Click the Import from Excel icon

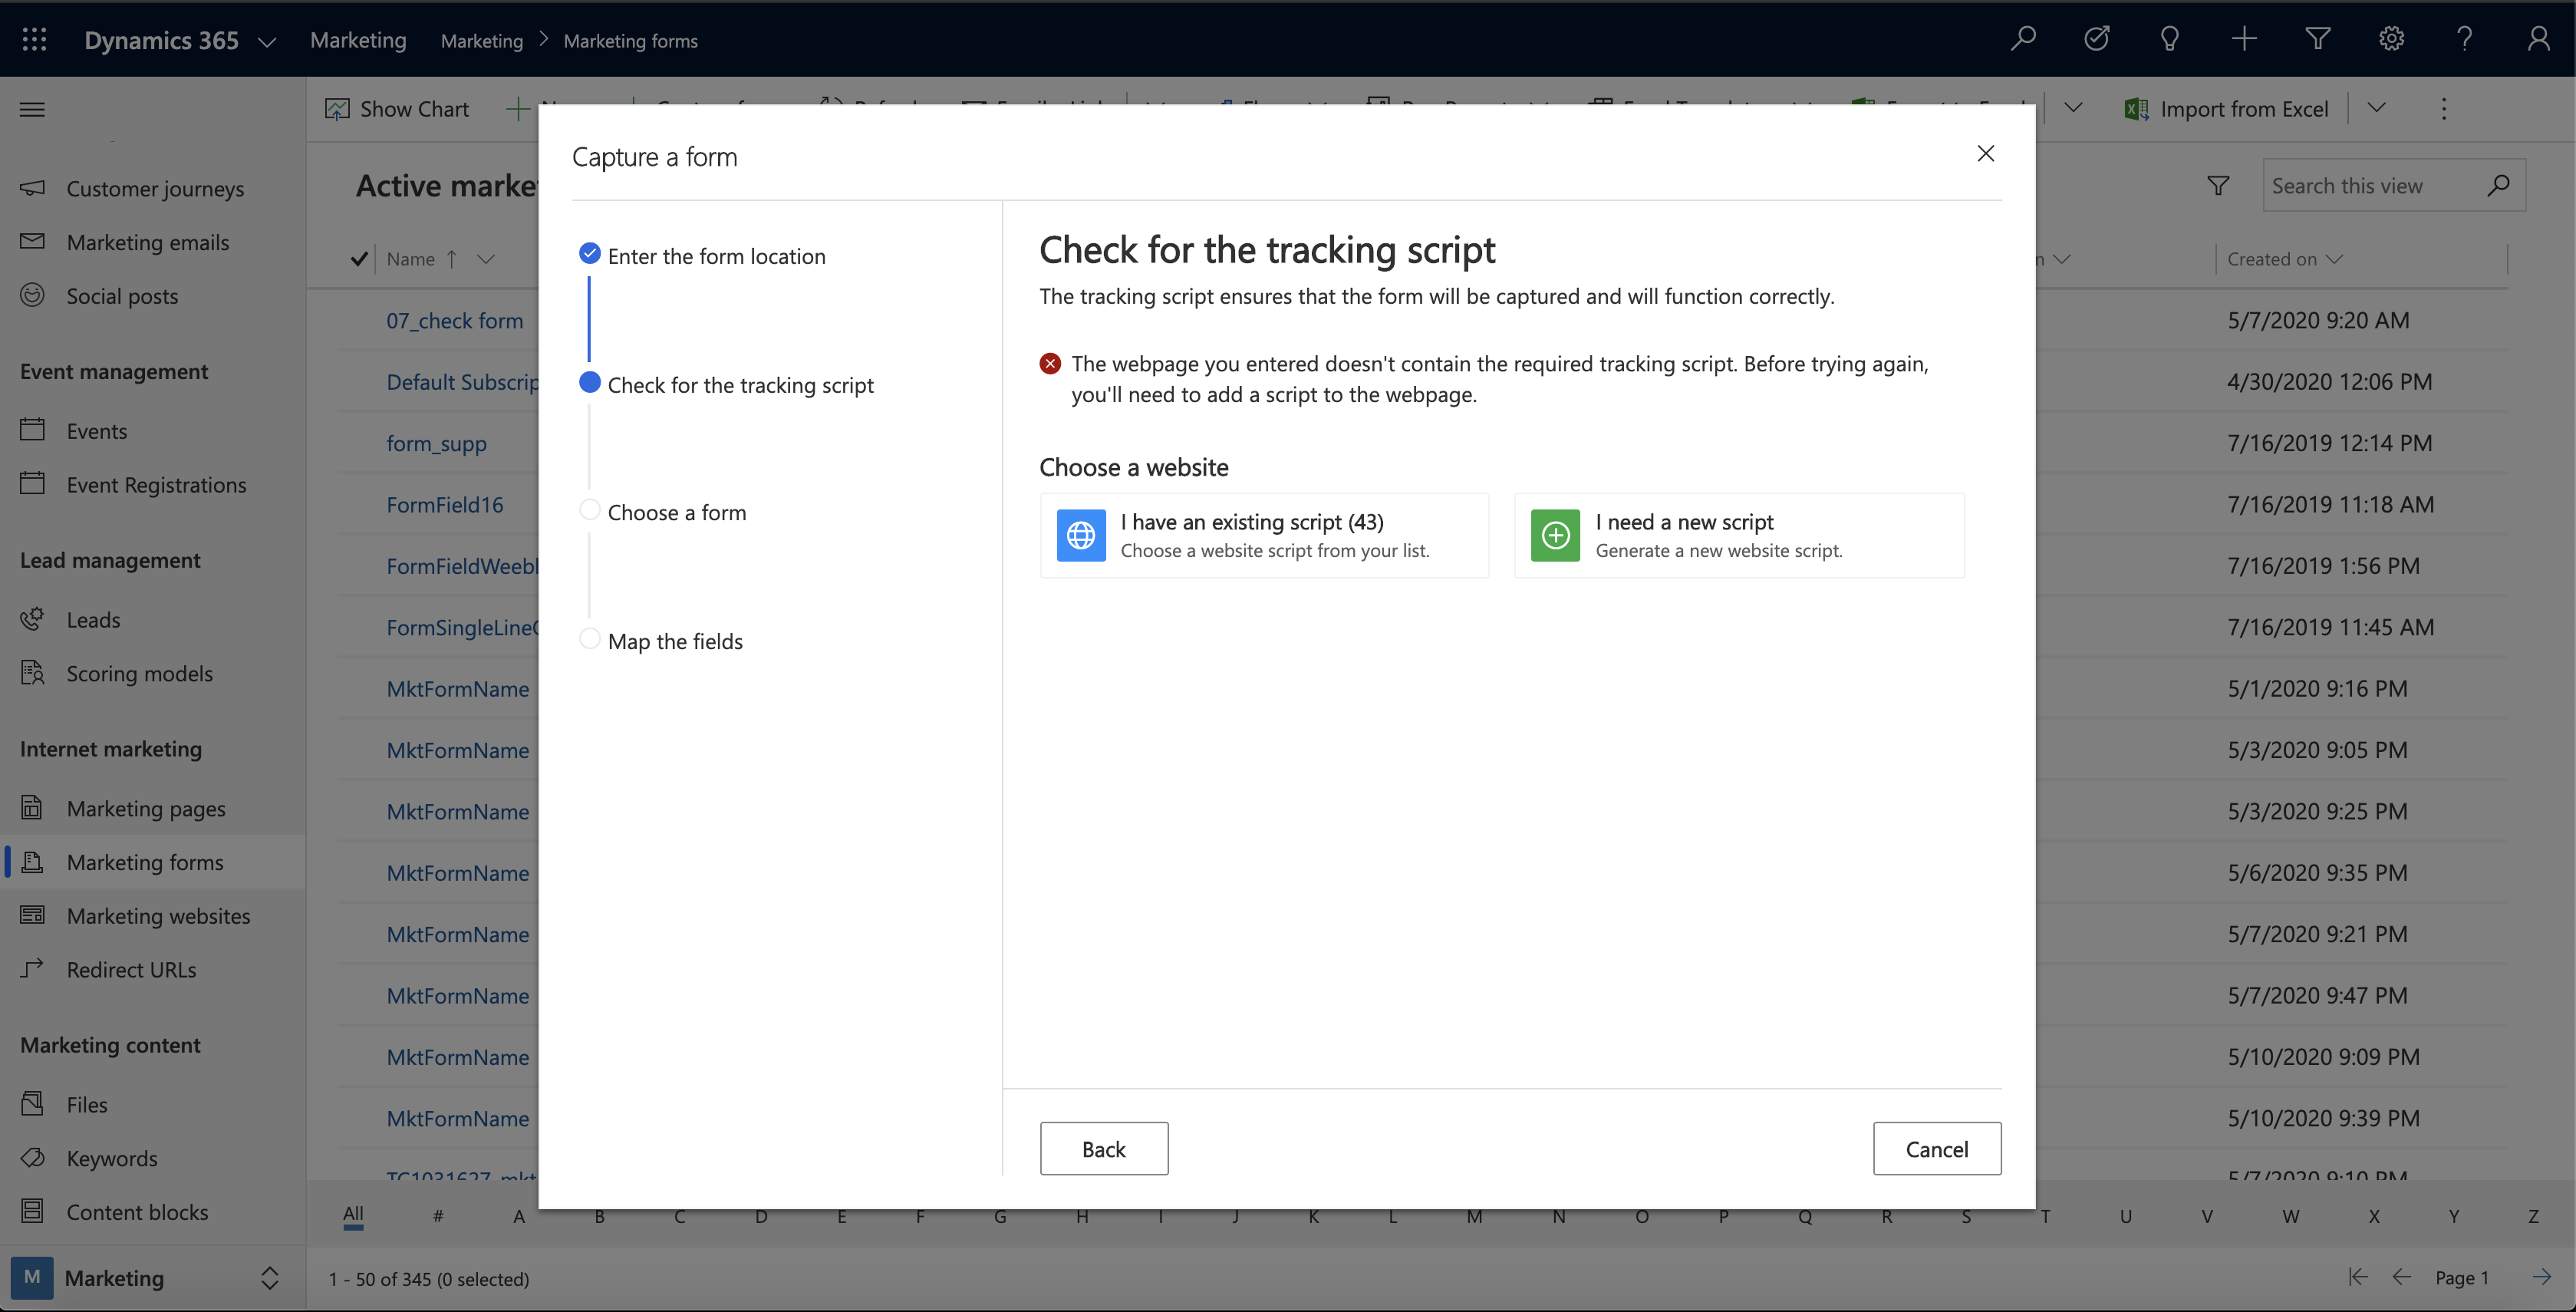tap(2136, 109)
